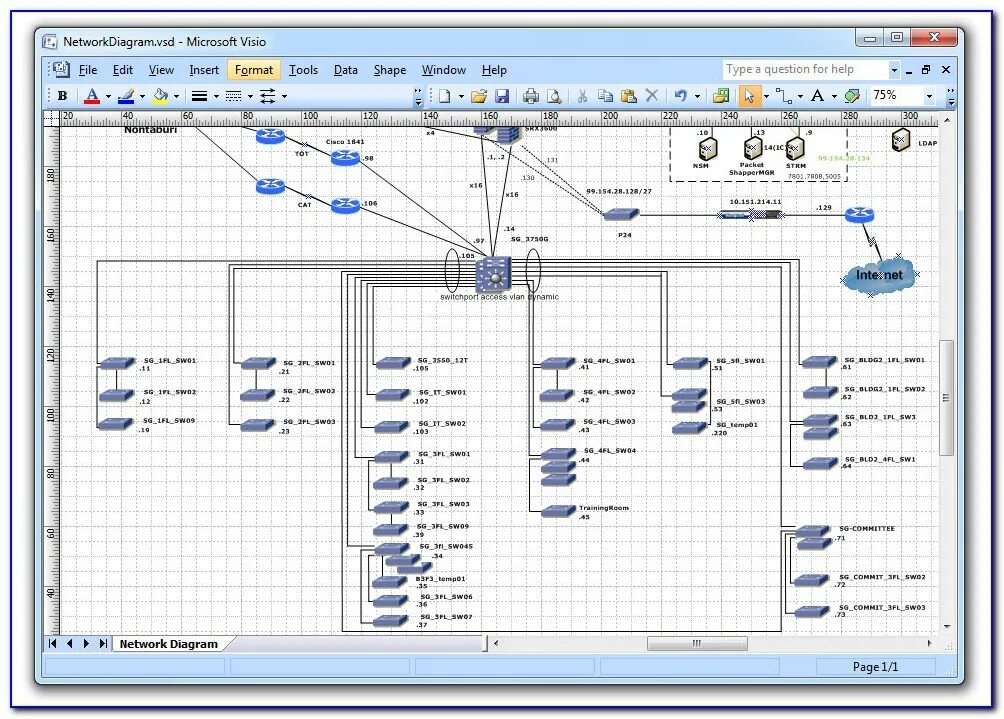The height and width of the screenshot is (719, 1004).
Task: Go to the previous page tab
Action: pos(69,643)
